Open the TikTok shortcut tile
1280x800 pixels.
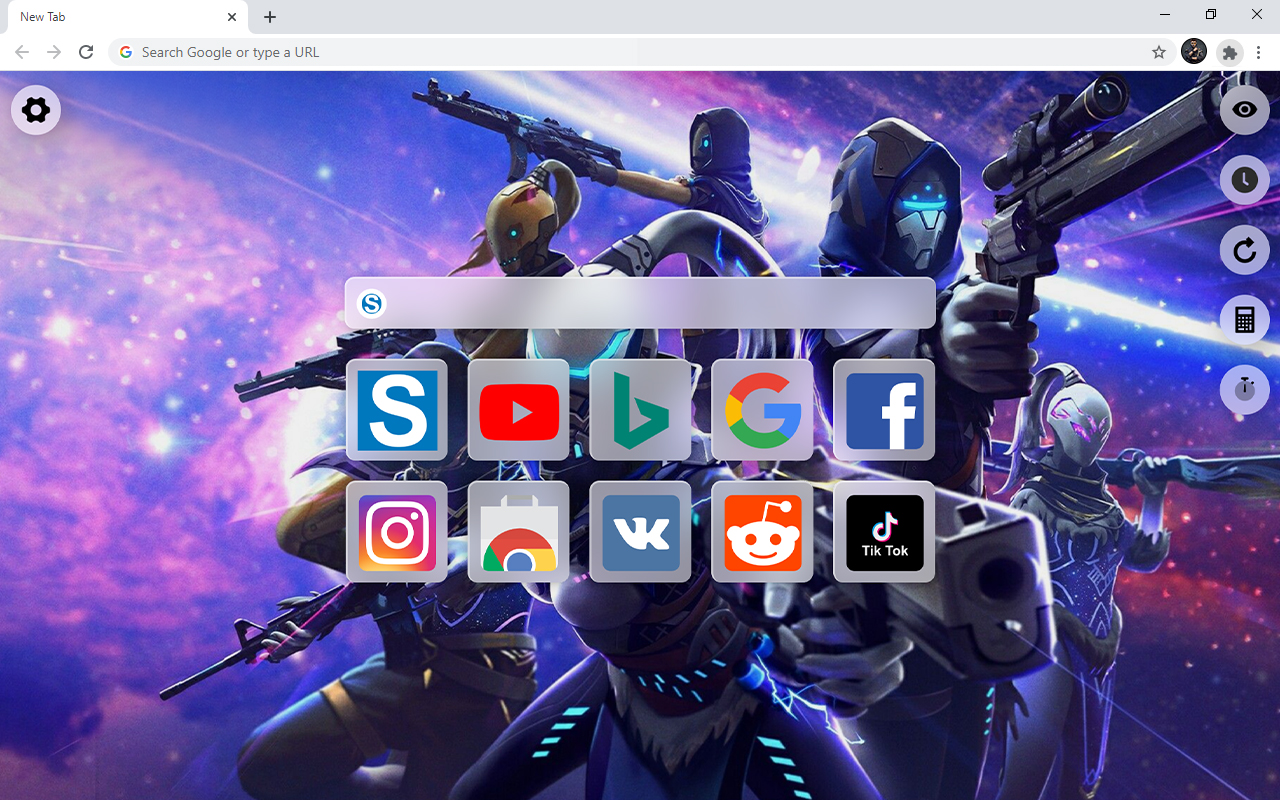click(885, 532)
